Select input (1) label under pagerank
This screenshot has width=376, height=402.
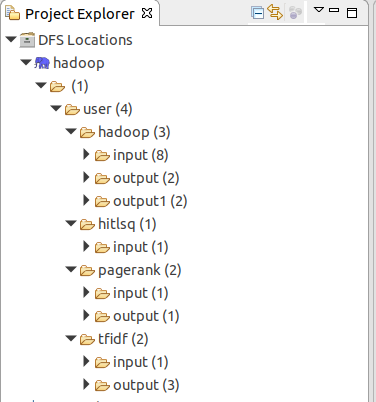point(141,293)
